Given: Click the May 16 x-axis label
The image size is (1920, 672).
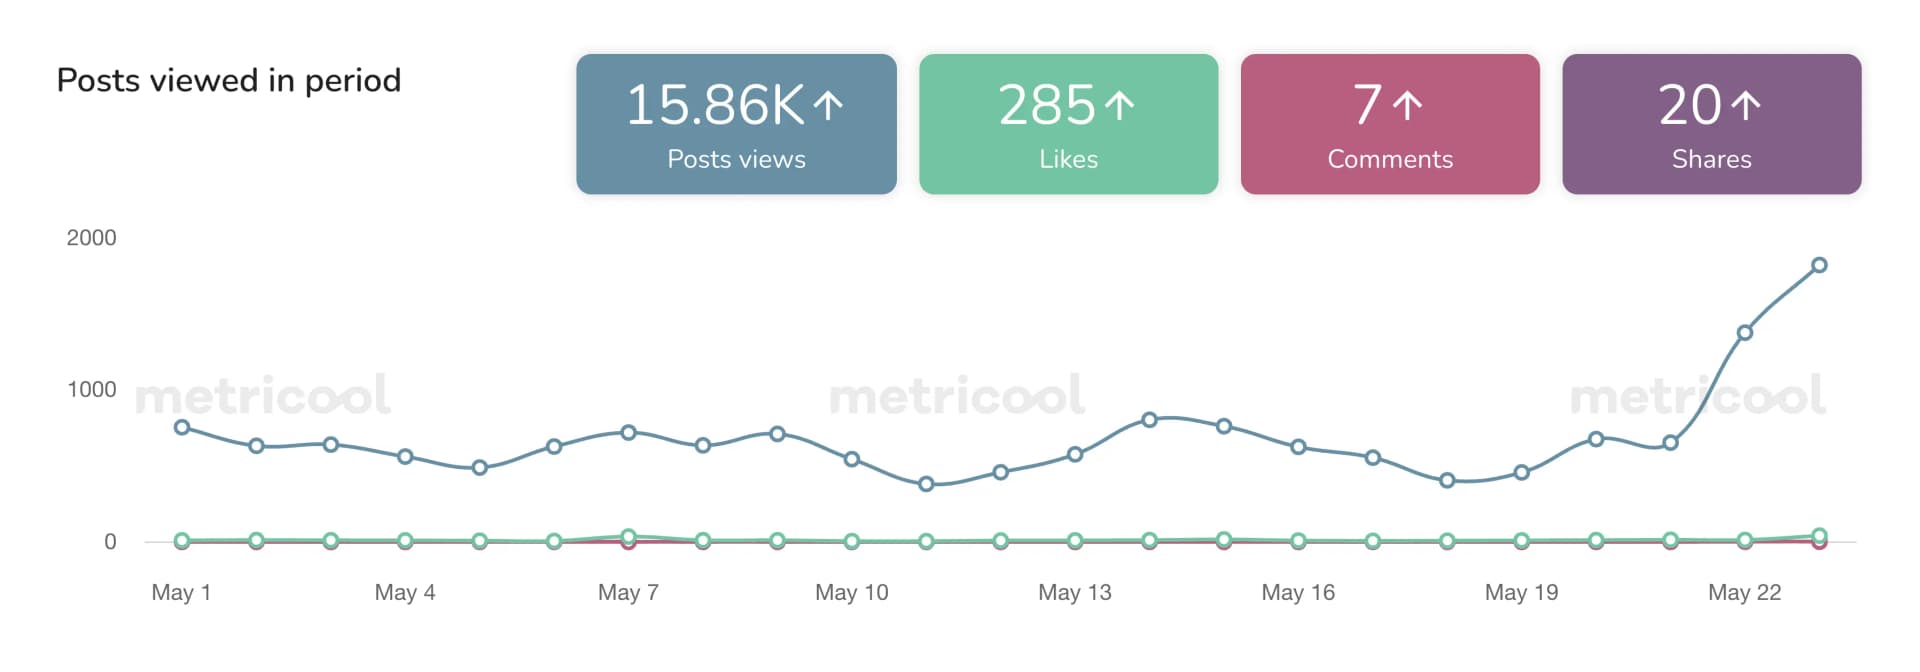Looking at the screenshot, I should 1298,592.
